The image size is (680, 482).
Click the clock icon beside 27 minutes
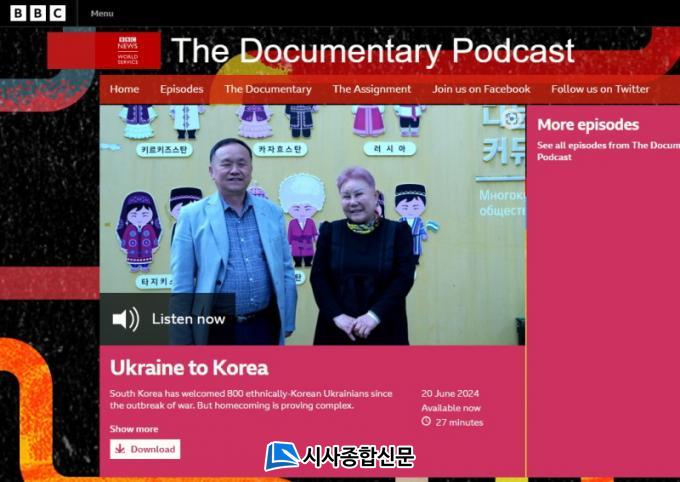click(426, 422)
